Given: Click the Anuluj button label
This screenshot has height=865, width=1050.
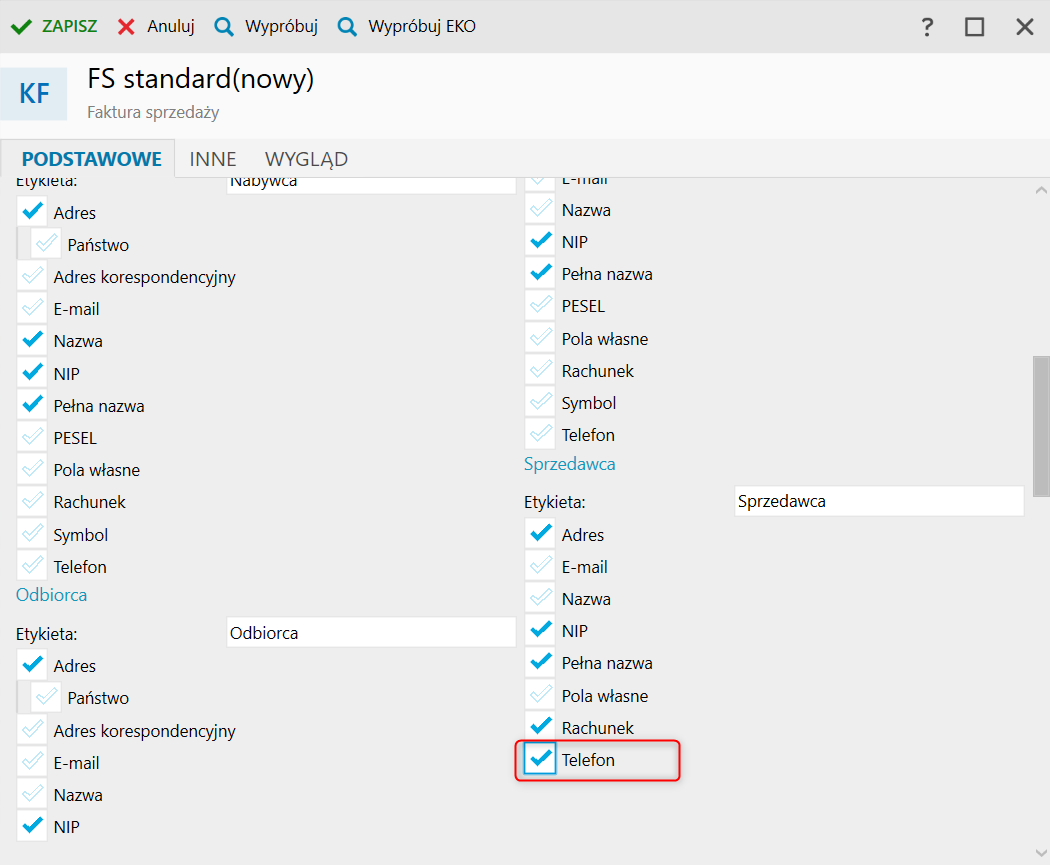Looking at the screenshot, I should 170,27.
